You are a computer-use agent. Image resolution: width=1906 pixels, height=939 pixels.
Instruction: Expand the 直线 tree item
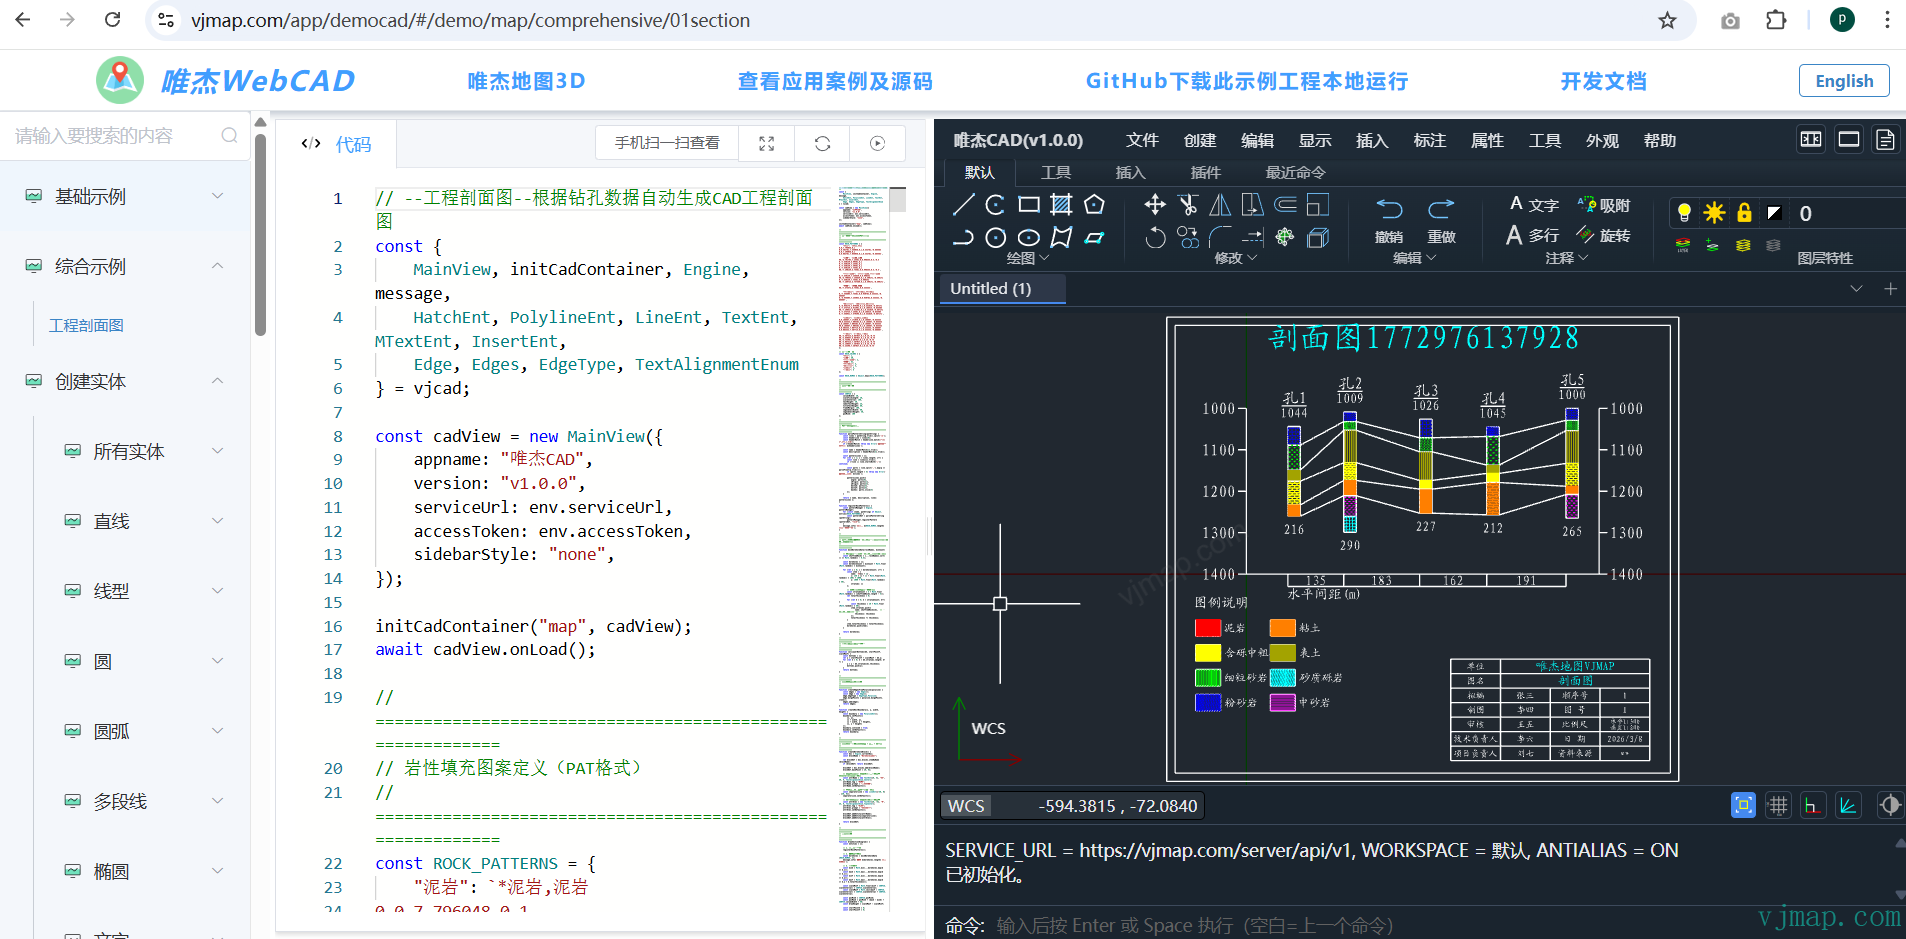tap(217, 521)
